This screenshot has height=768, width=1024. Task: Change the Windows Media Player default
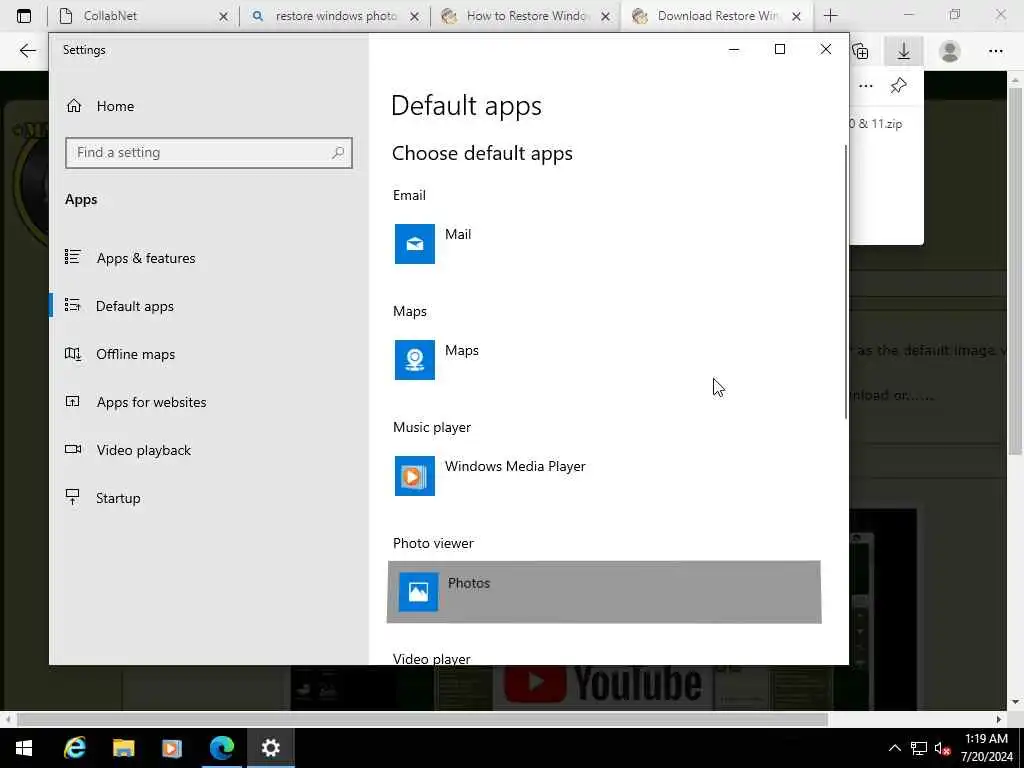click(604, 476)
